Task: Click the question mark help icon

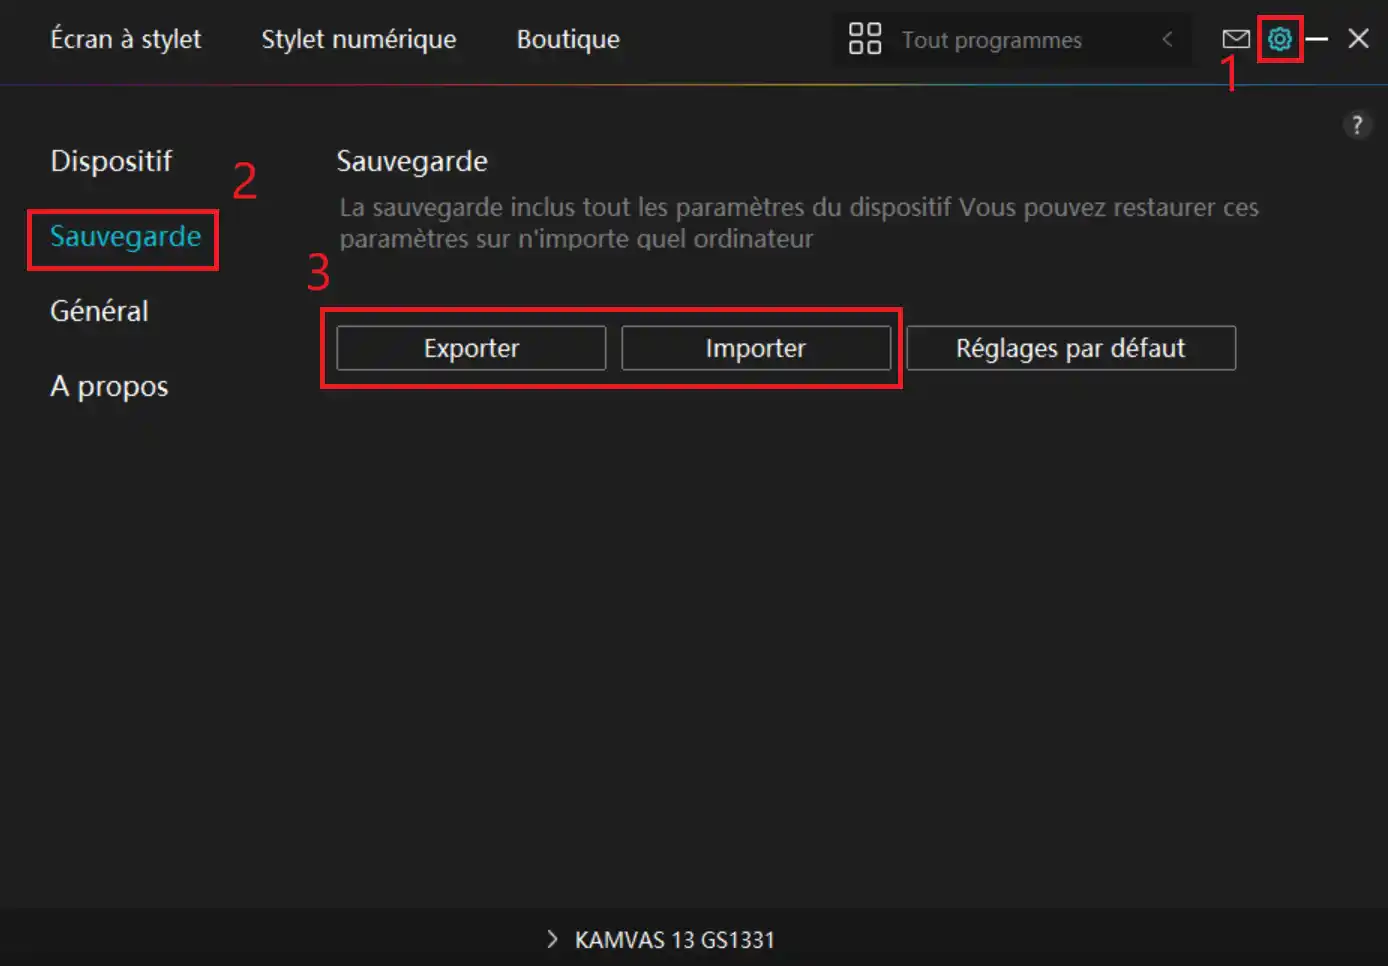Action: pyautogui.click(x=1357, y=125)
